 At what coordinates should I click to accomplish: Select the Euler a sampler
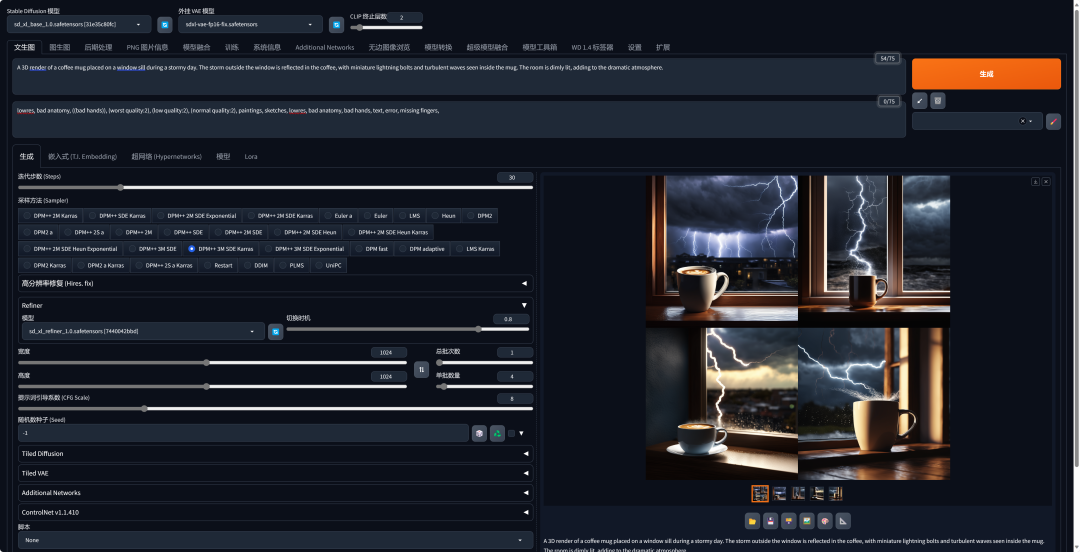pos(337,215)
